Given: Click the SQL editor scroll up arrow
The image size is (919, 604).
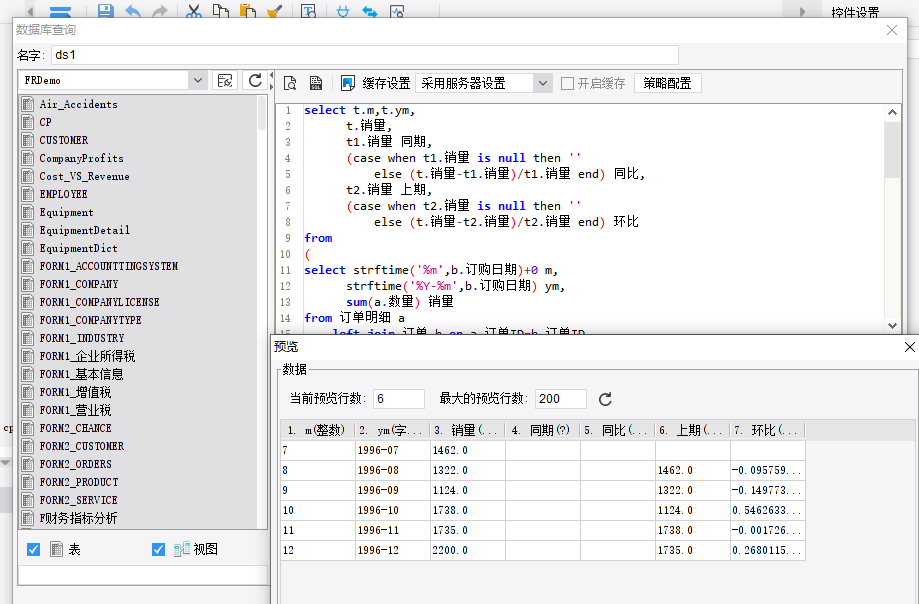Looking at the screenshot, I should pos(892,112).
